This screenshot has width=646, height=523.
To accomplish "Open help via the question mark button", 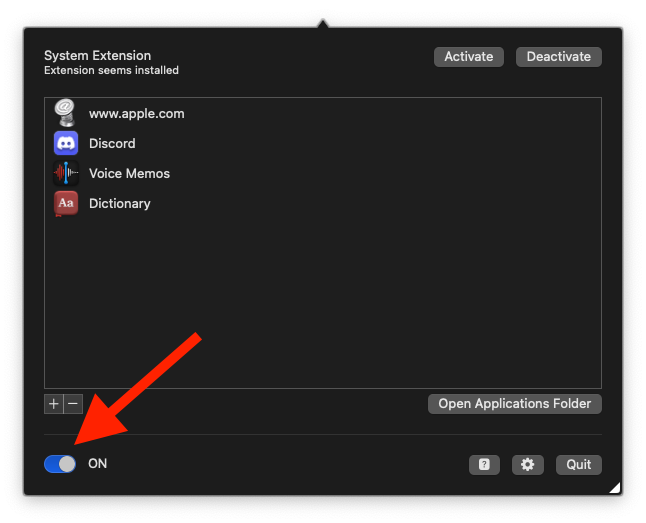I will coord(484,464).
